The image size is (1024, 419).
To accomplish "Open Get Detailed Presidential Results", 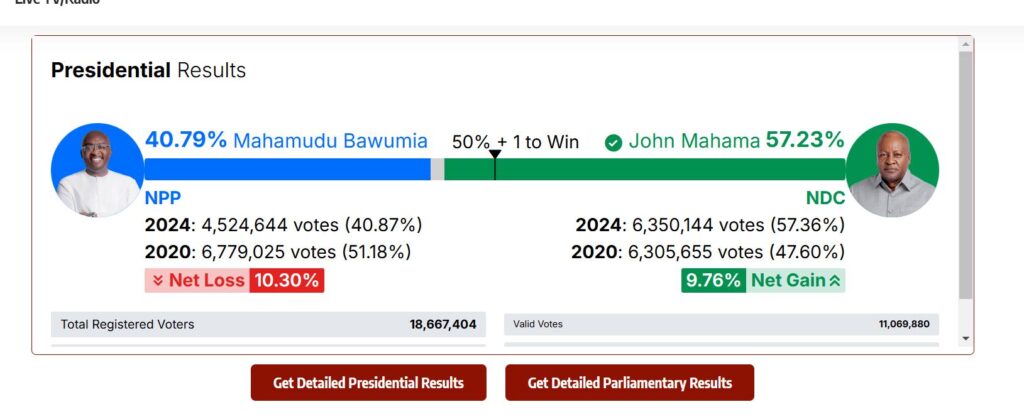I will (368, 382).
